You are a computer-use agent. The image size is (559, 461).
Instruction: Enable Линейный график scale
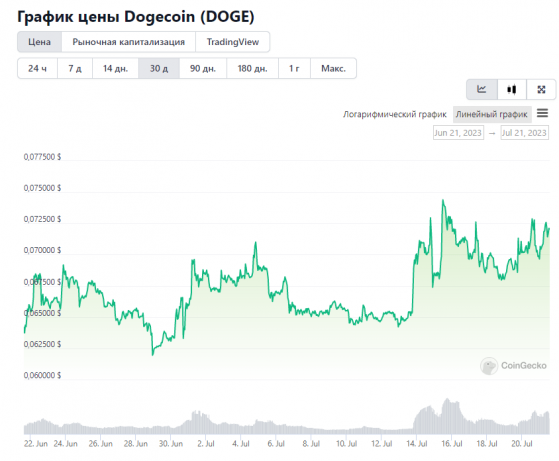coord(492,114)
